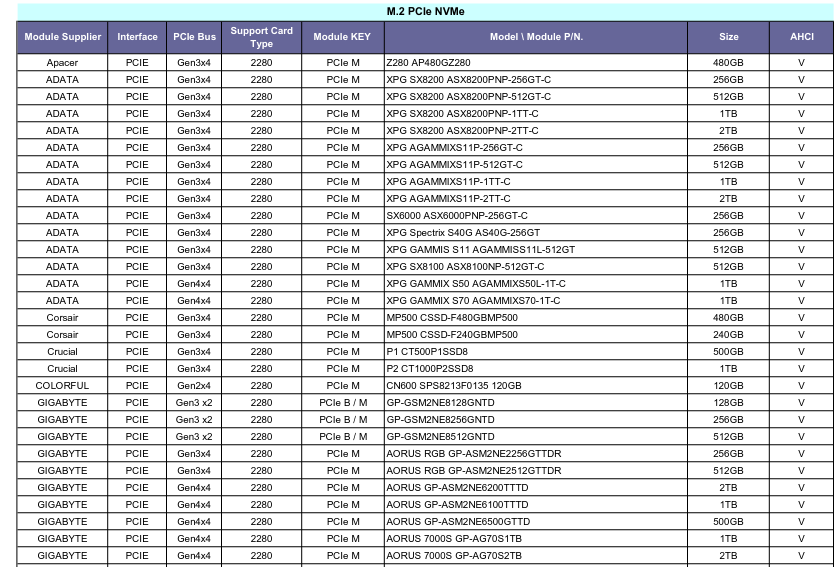
Task: Click 128GB size cell
Action: (729, 402)
